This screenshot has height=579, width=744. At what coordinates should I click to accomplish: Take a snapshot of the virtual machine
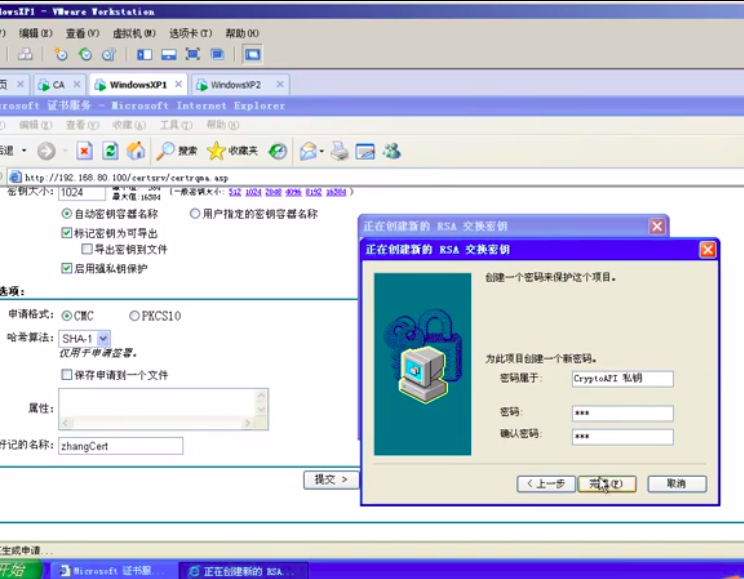(61, 55)
